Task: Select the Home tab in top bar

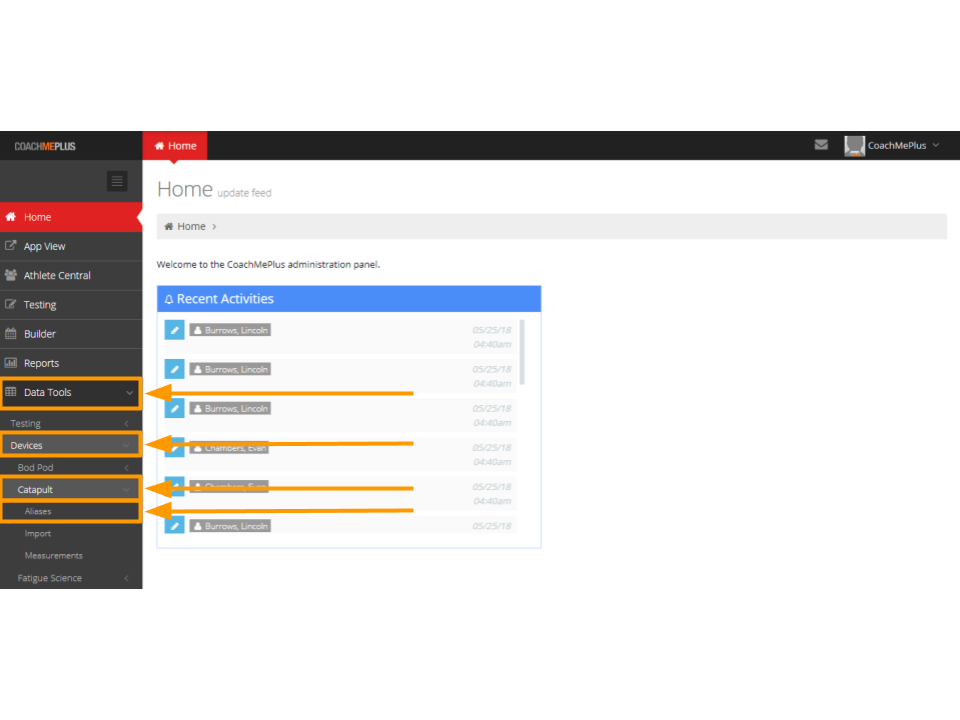Action: [x=175, y=146]
